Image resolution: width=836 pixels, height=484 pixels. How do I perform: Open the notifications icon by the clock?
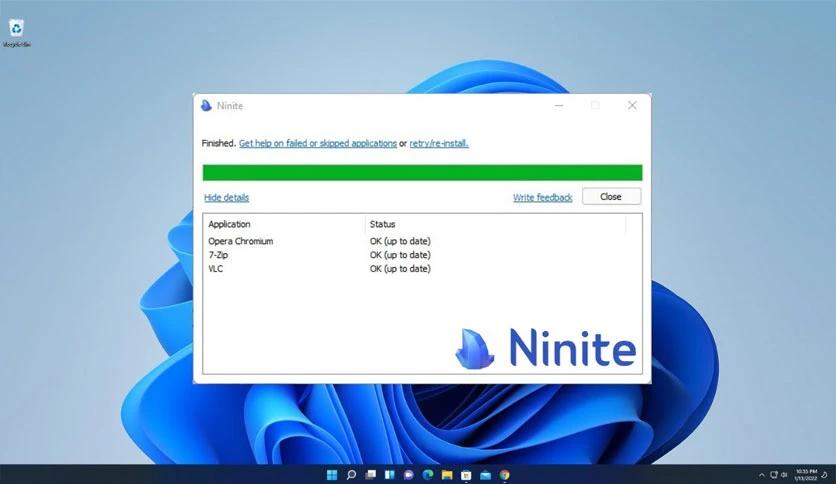(825, 475)
